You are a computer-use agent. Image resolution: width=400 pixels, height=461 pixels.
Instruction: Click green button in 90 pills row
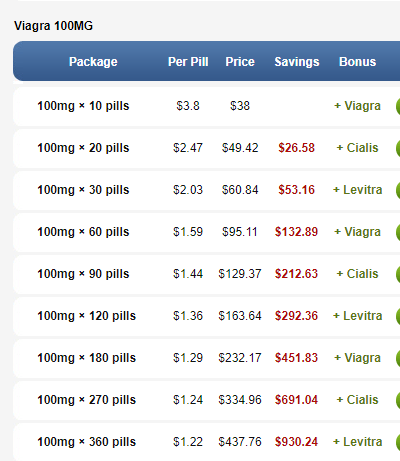click(x=398, y=274)
